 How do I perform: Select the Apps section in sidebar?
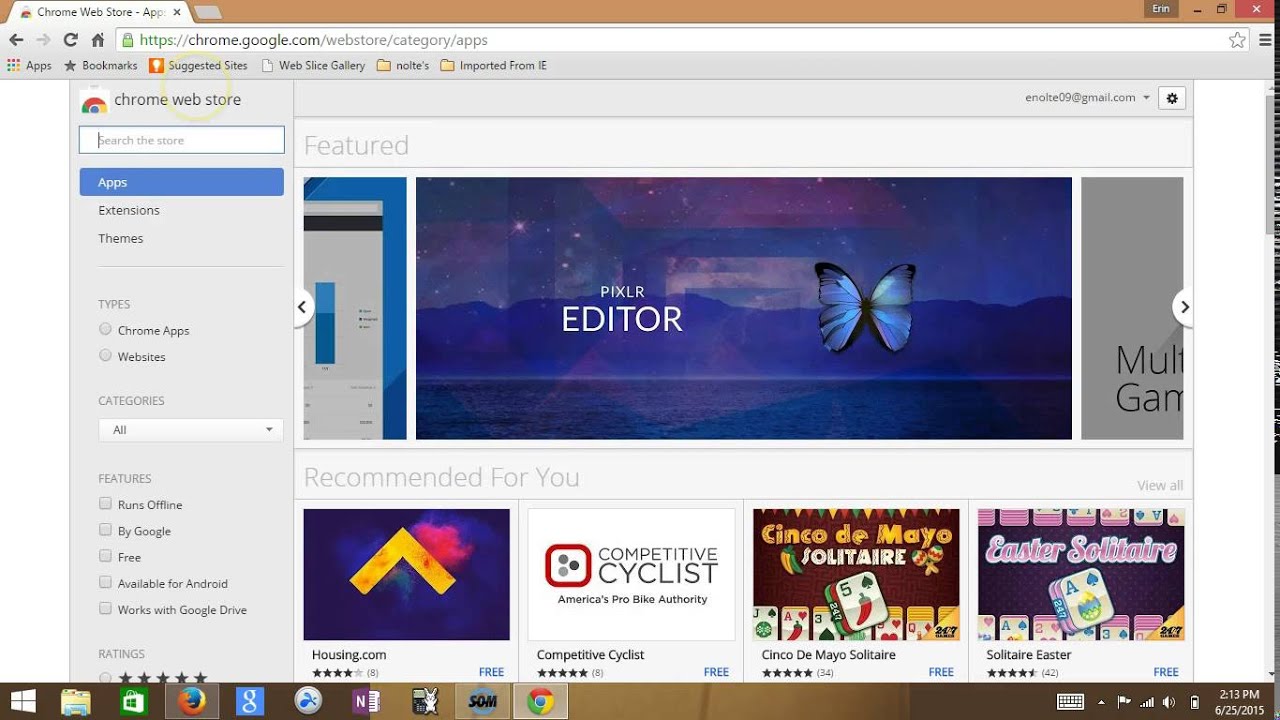click(182, 182)
